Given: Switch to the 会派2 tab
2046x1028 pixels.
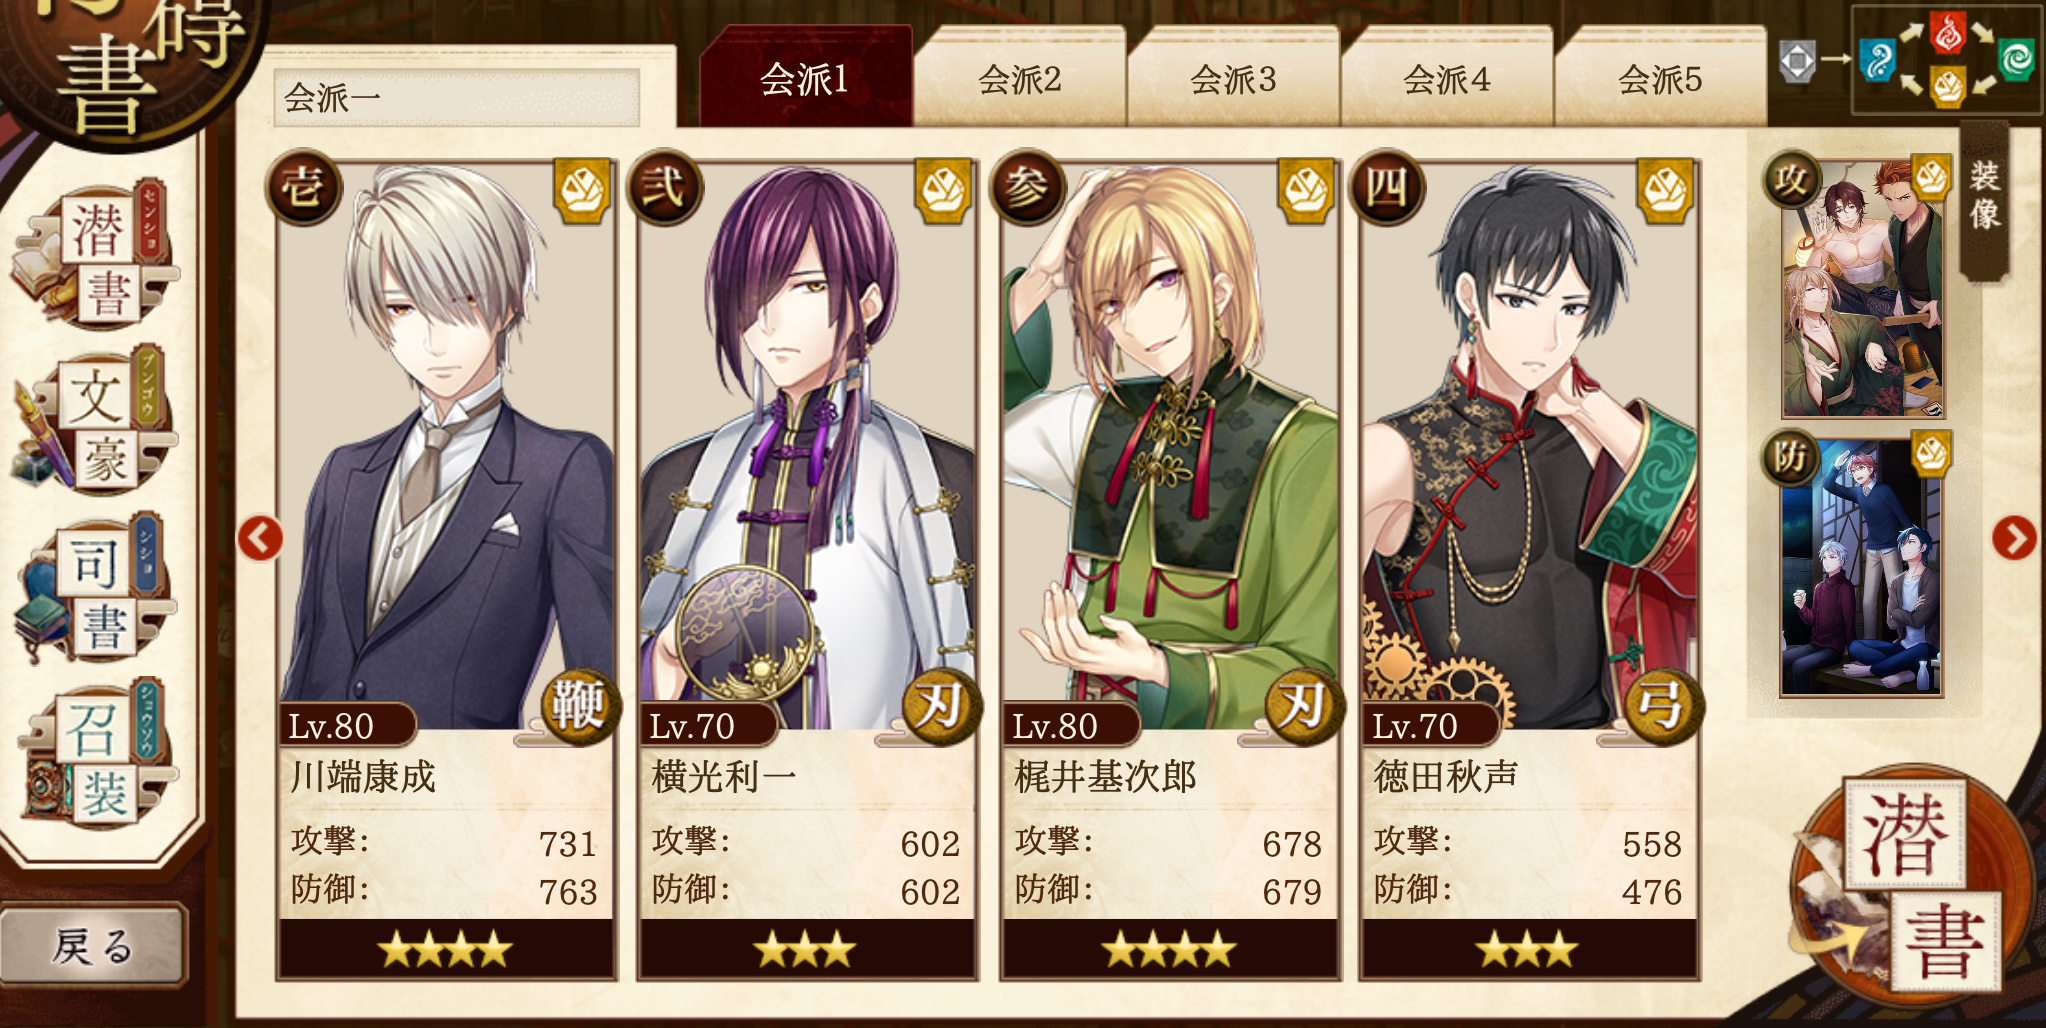Looking at the screenshot, I should 1020,78.
